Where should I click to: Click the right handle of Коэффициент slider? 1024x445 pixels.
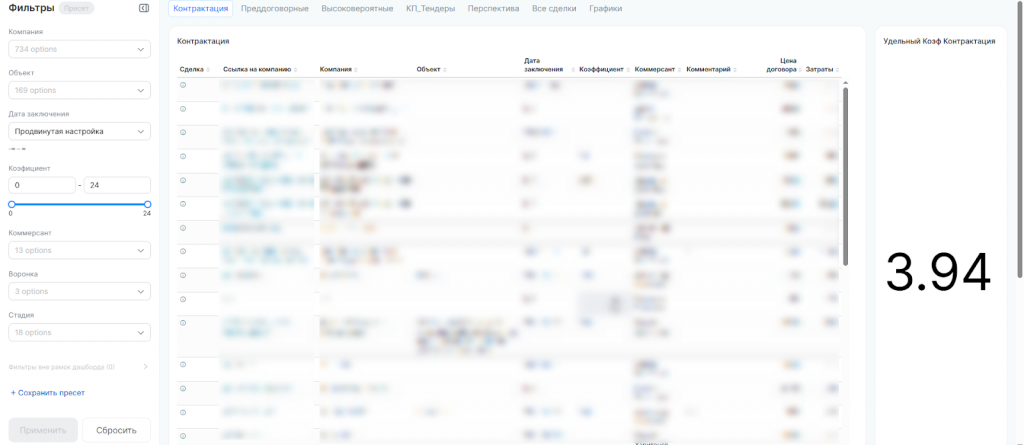click(148, 204)
